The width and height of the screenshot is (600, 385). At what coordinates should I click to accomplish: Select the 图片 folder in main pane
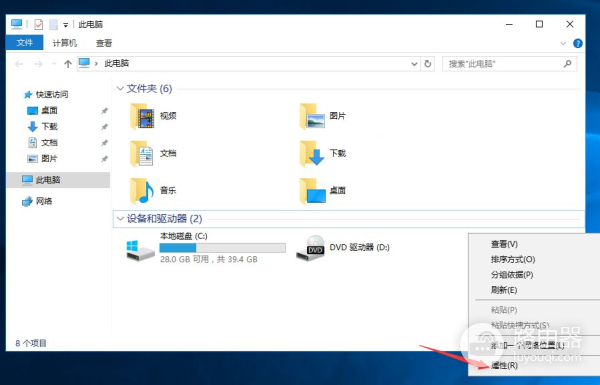point(323,116)
